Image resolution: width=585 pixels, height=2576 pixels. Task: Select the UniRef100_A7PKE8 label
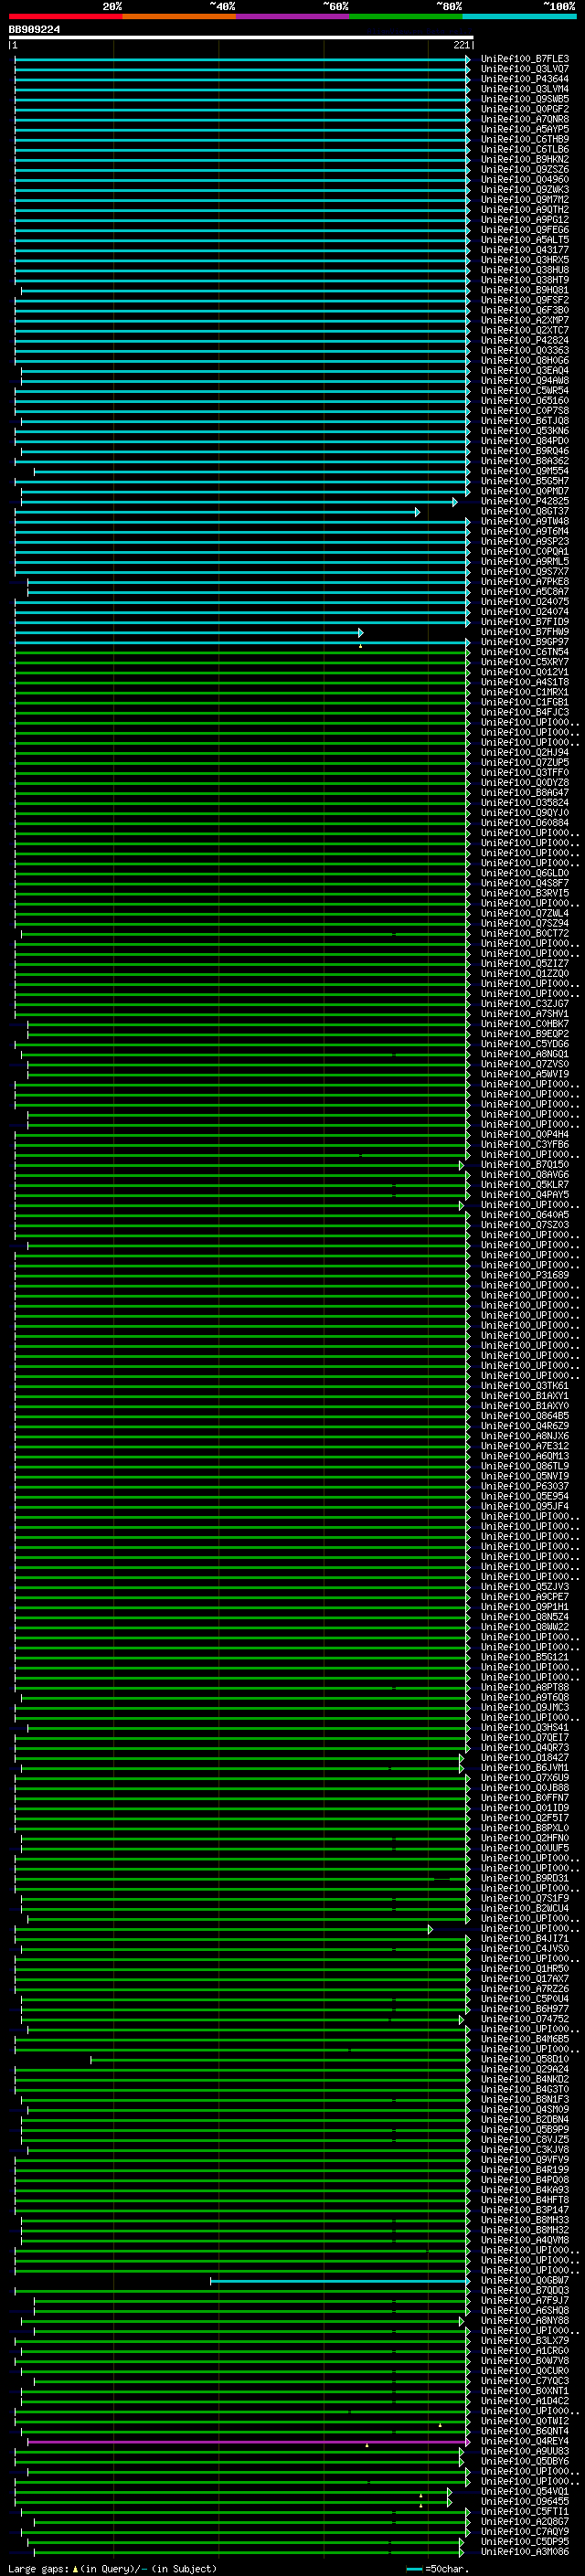pos(525,581)
